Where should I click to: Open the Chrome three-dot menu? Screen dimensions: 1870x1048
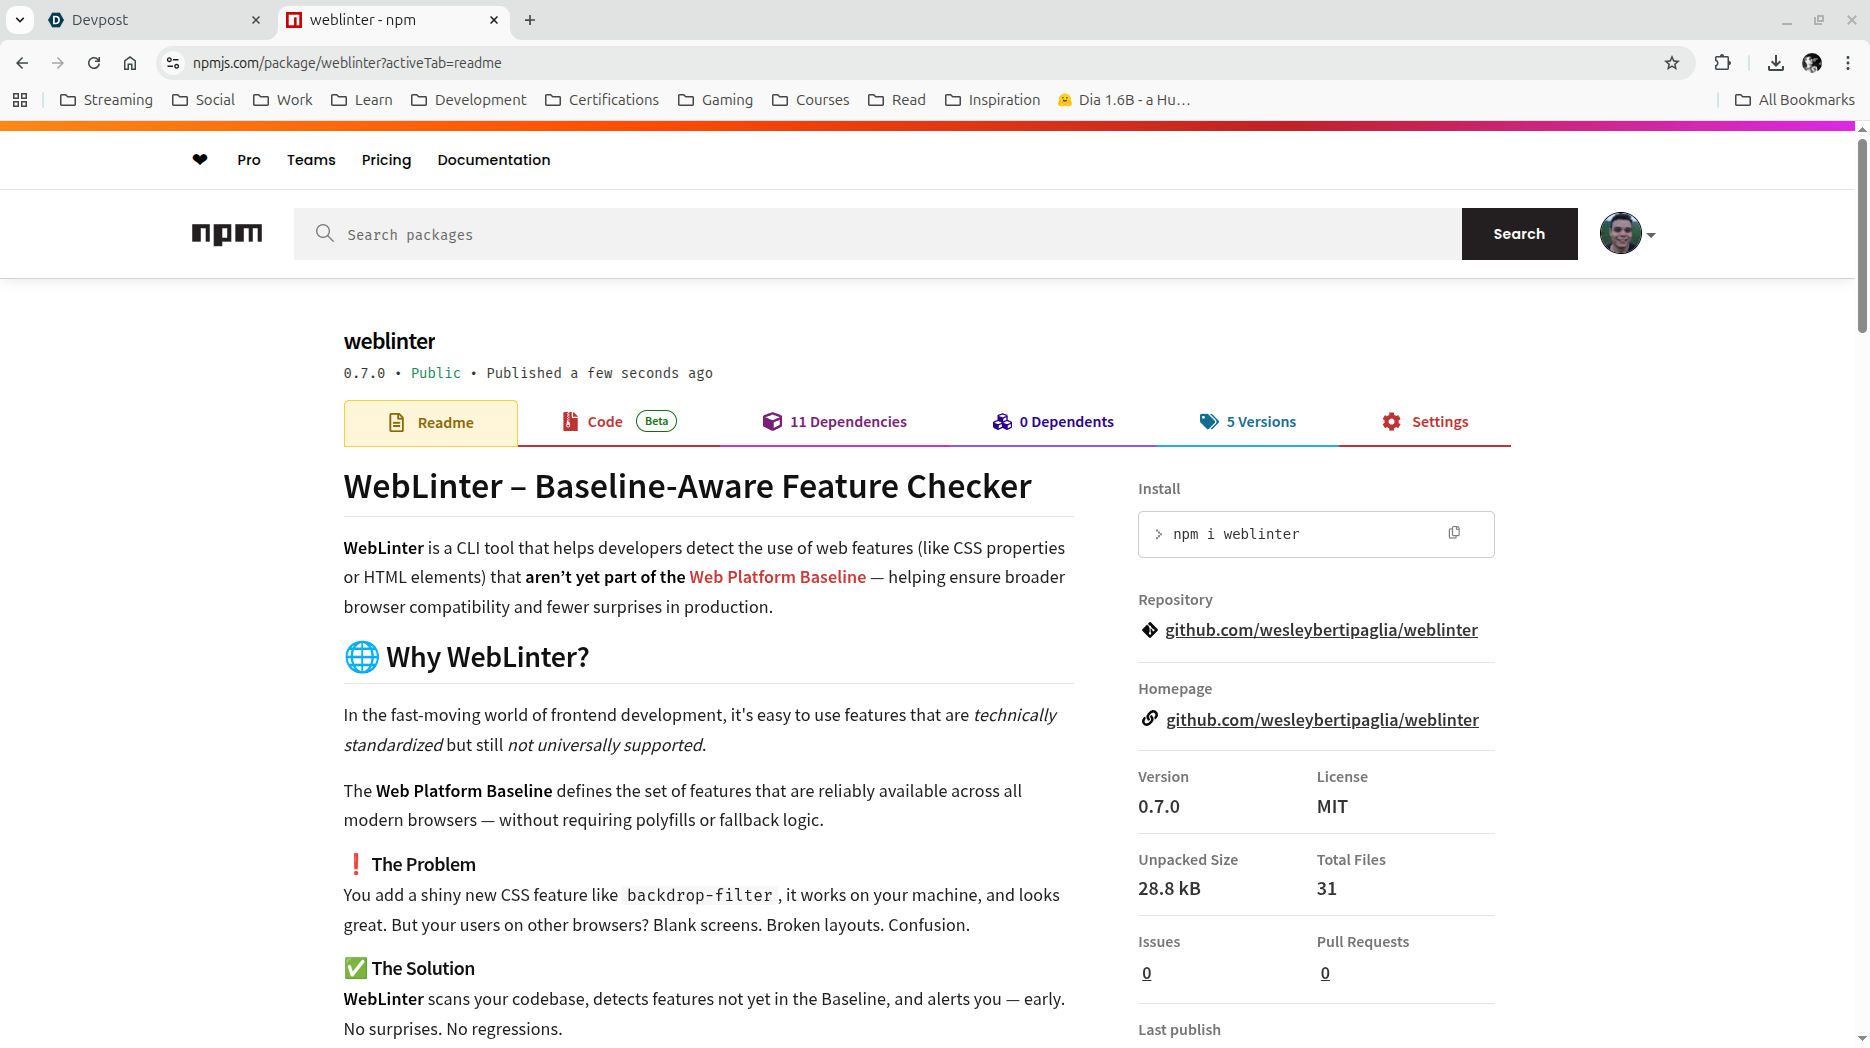click(x=1848, y=63)
